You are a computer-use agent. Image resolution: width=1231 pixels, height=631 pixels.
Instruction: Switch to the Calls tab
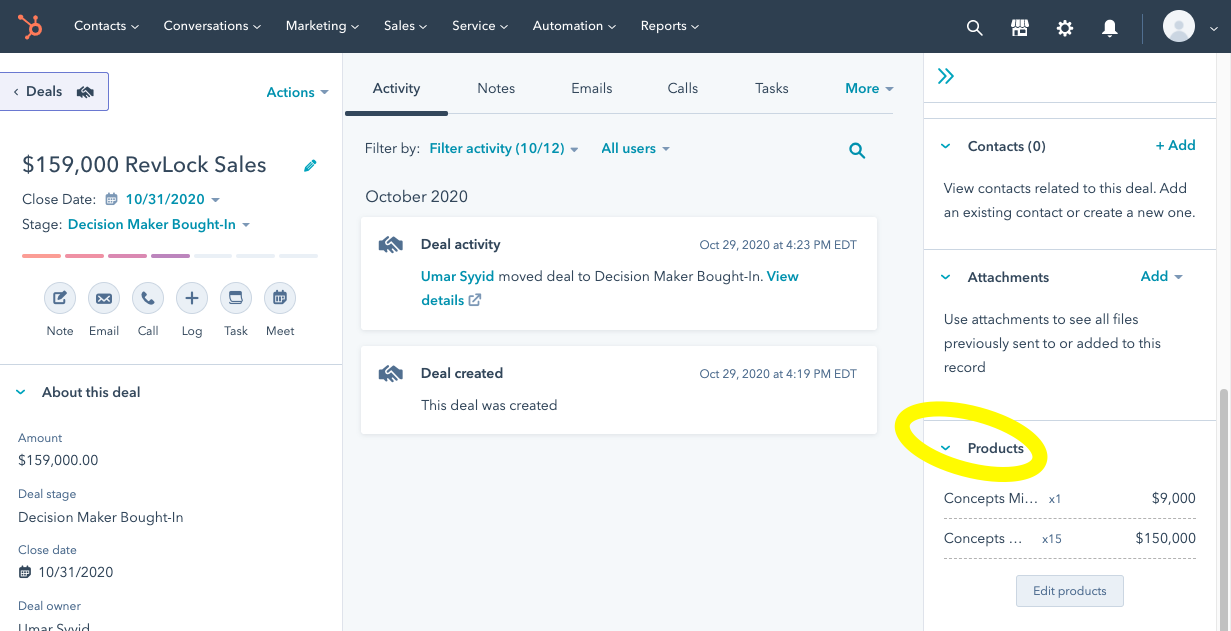point(683,88)
